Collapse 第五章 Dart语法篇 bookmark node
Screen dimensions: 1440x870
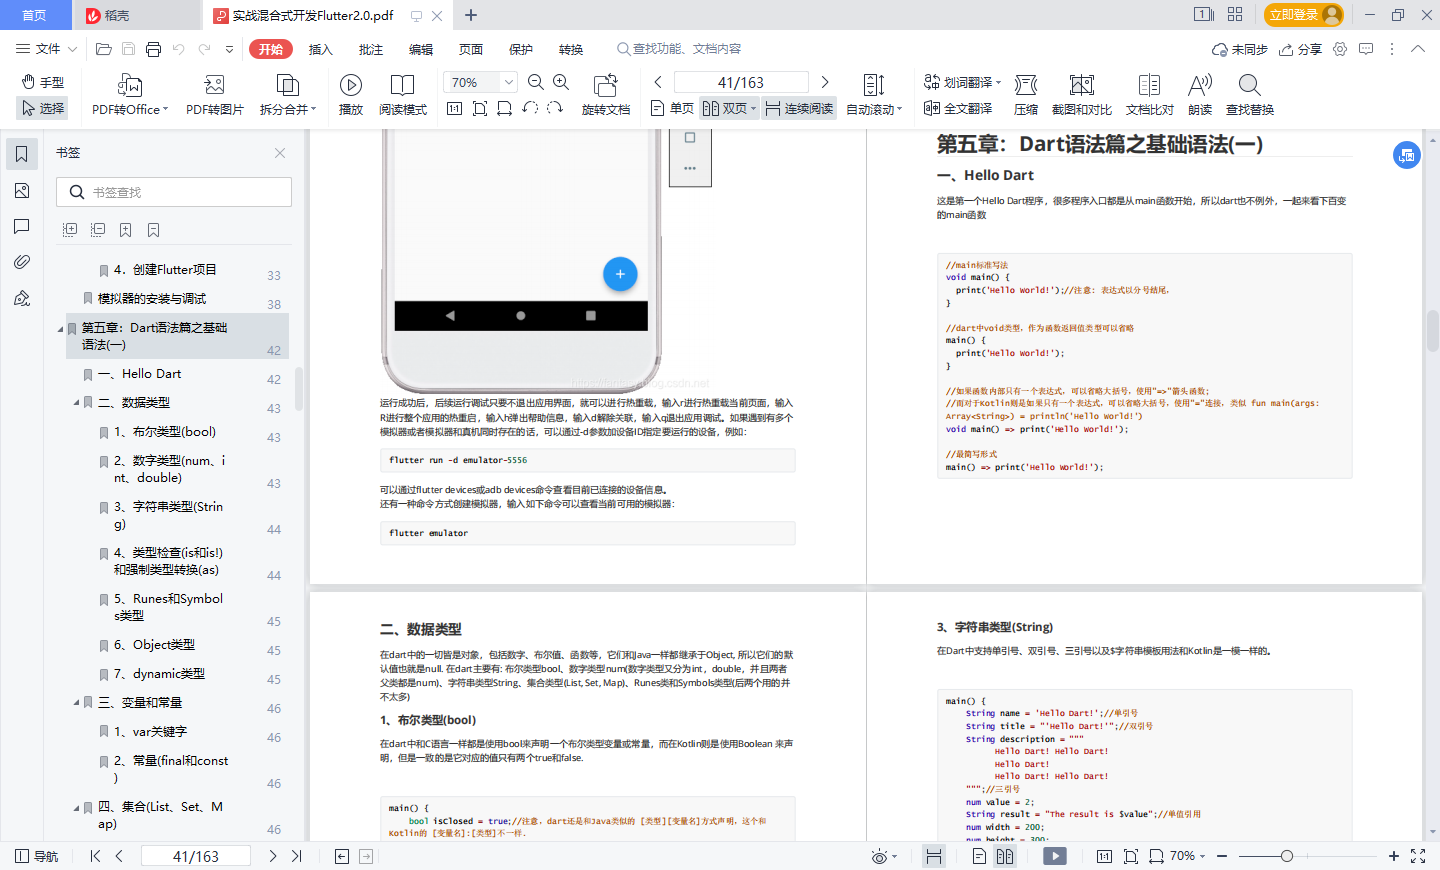[60, 328]
